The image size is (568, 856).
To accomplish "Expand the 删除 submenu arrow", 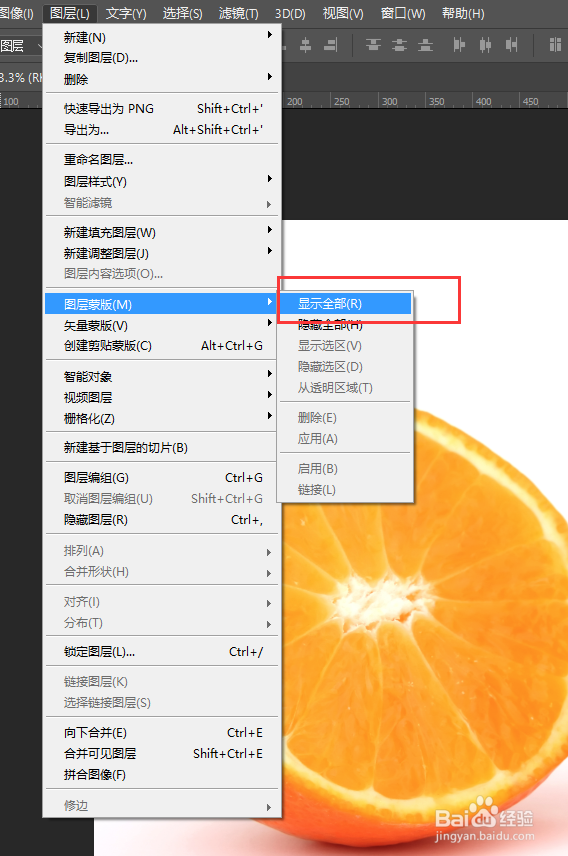I will point(269,77).
